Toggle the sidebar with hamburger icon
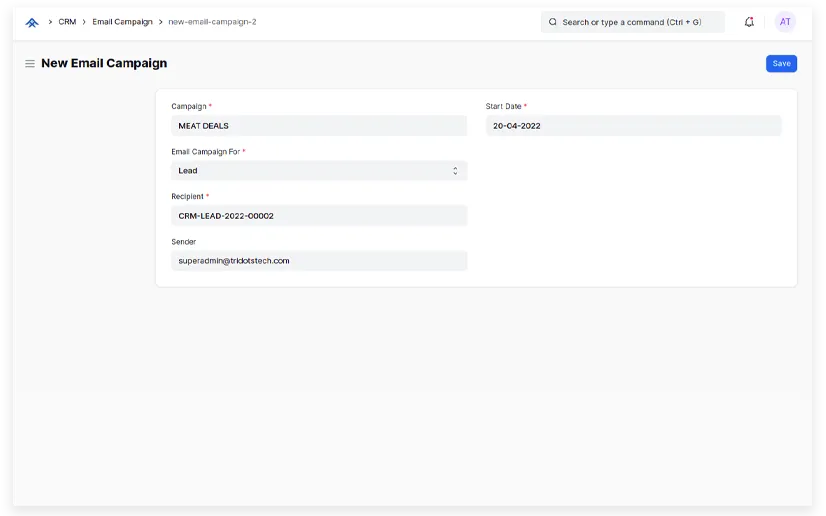Image resolution: width=826 pixels, height=516 pixels. [30, 64]
